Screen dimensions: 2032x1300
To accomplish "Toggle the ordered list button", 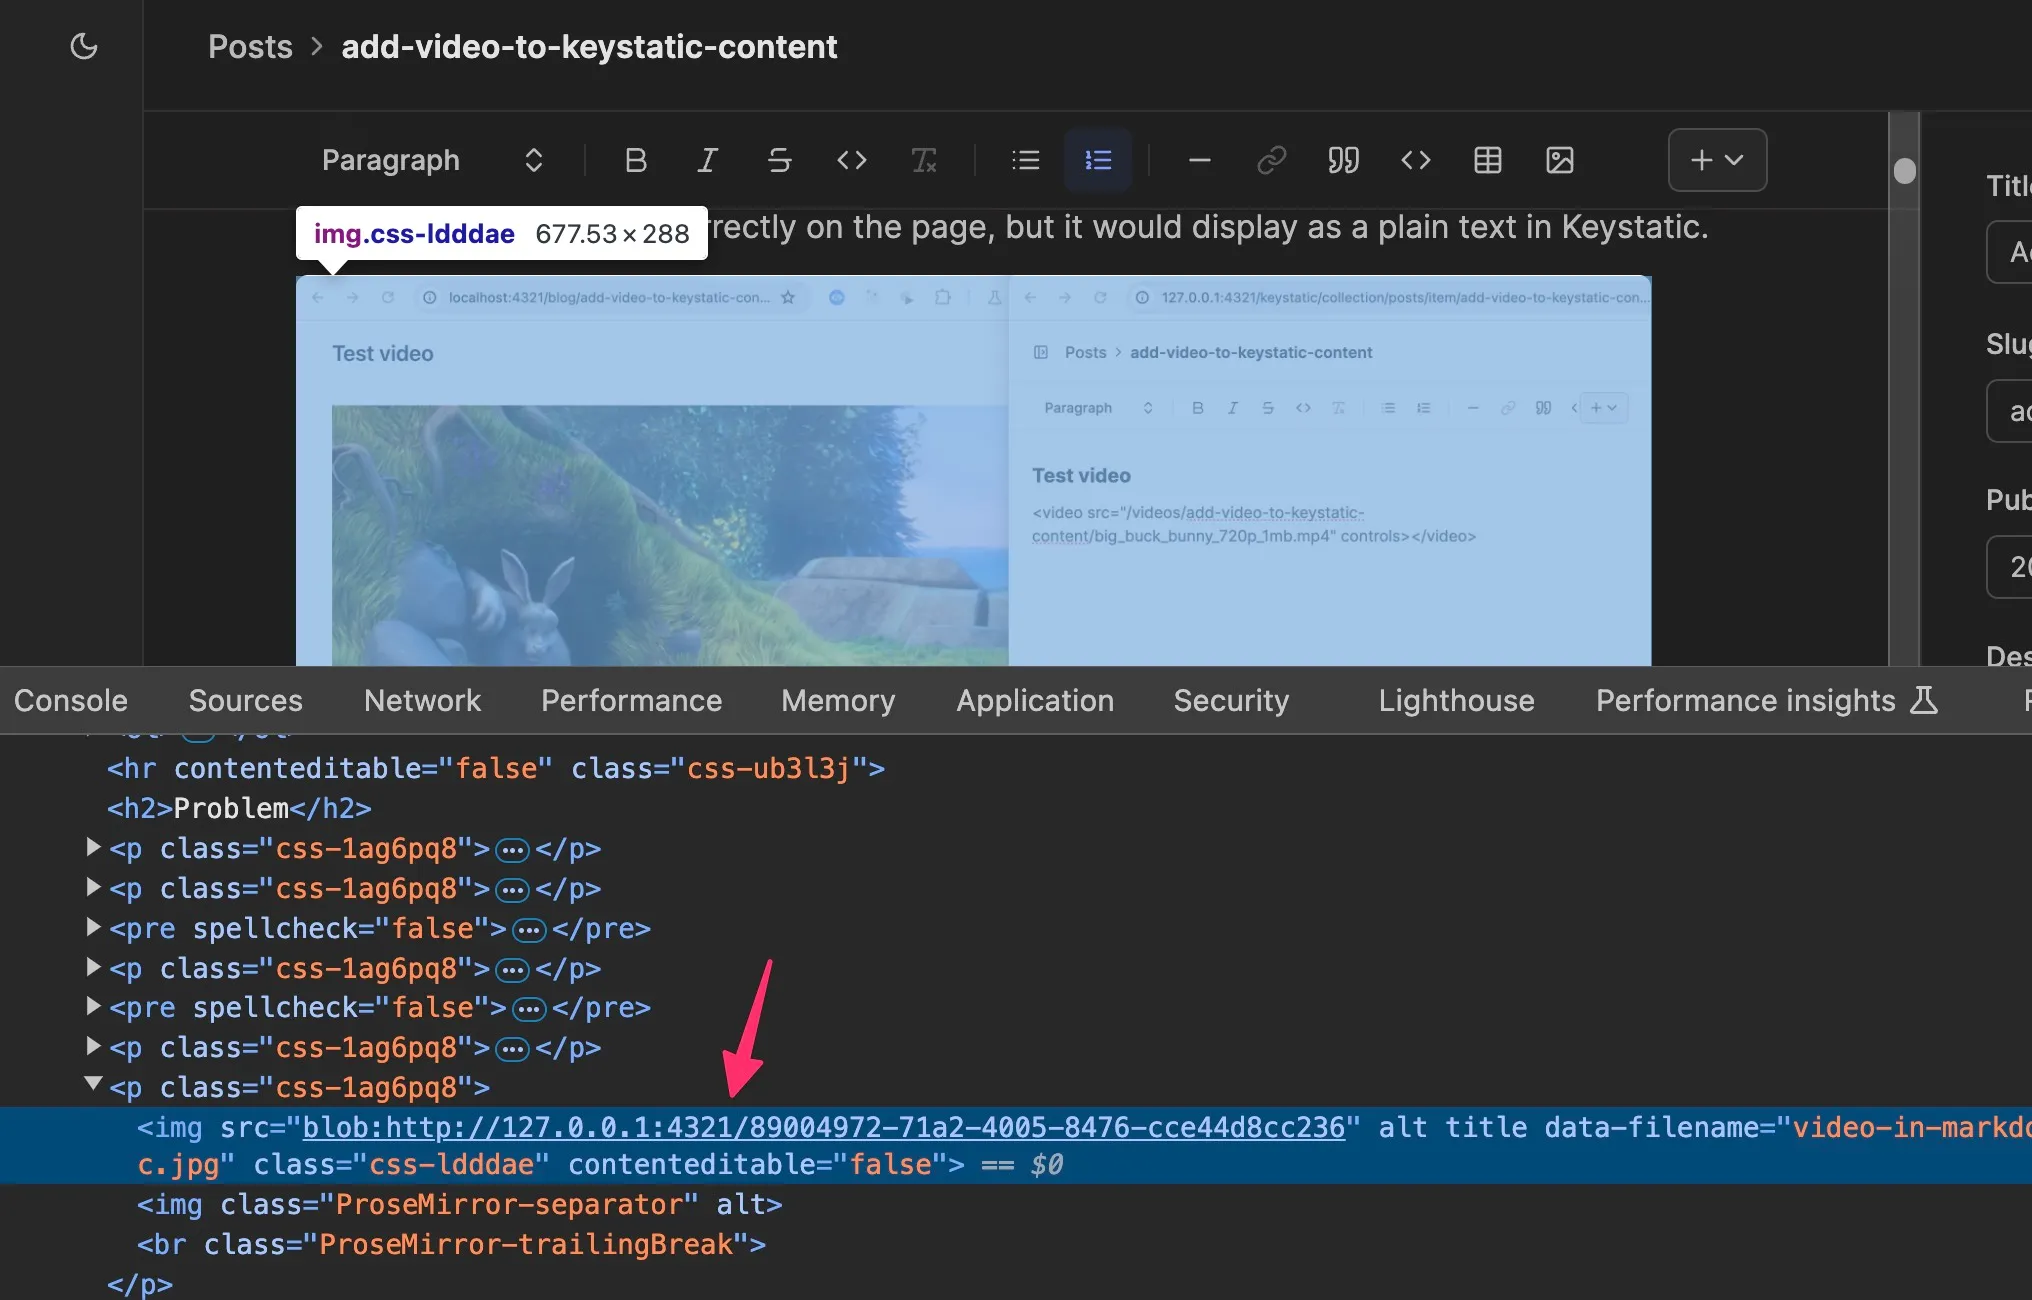I will [1097, 160].
